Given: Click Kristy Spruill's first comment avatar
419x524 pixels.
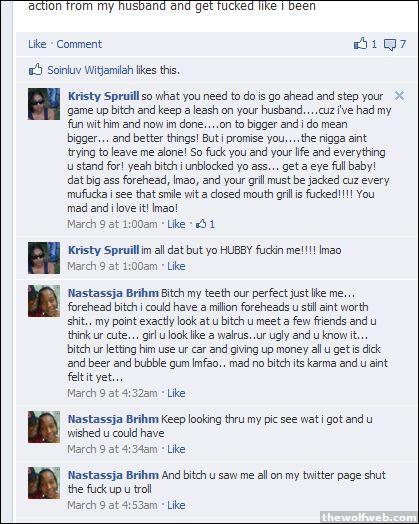Looking at the screenshot, I should click(44, 104).
